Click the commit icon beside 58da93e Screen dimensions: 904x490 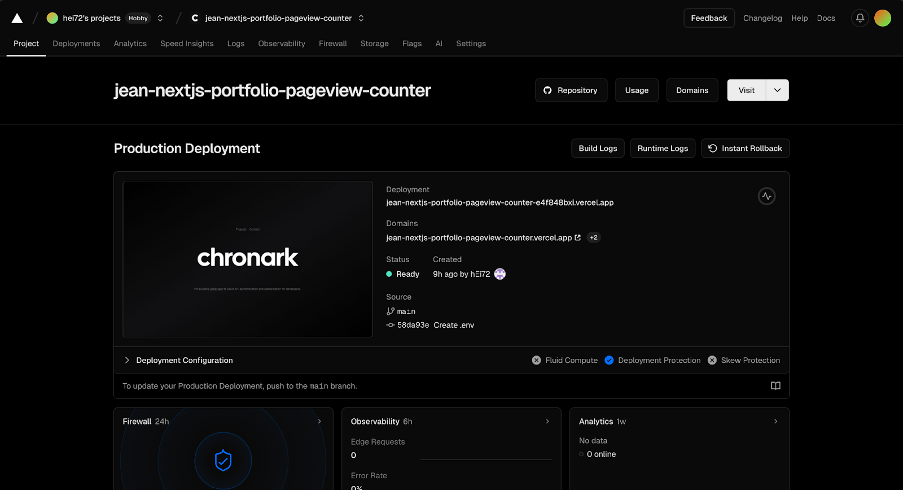[390, 325]
